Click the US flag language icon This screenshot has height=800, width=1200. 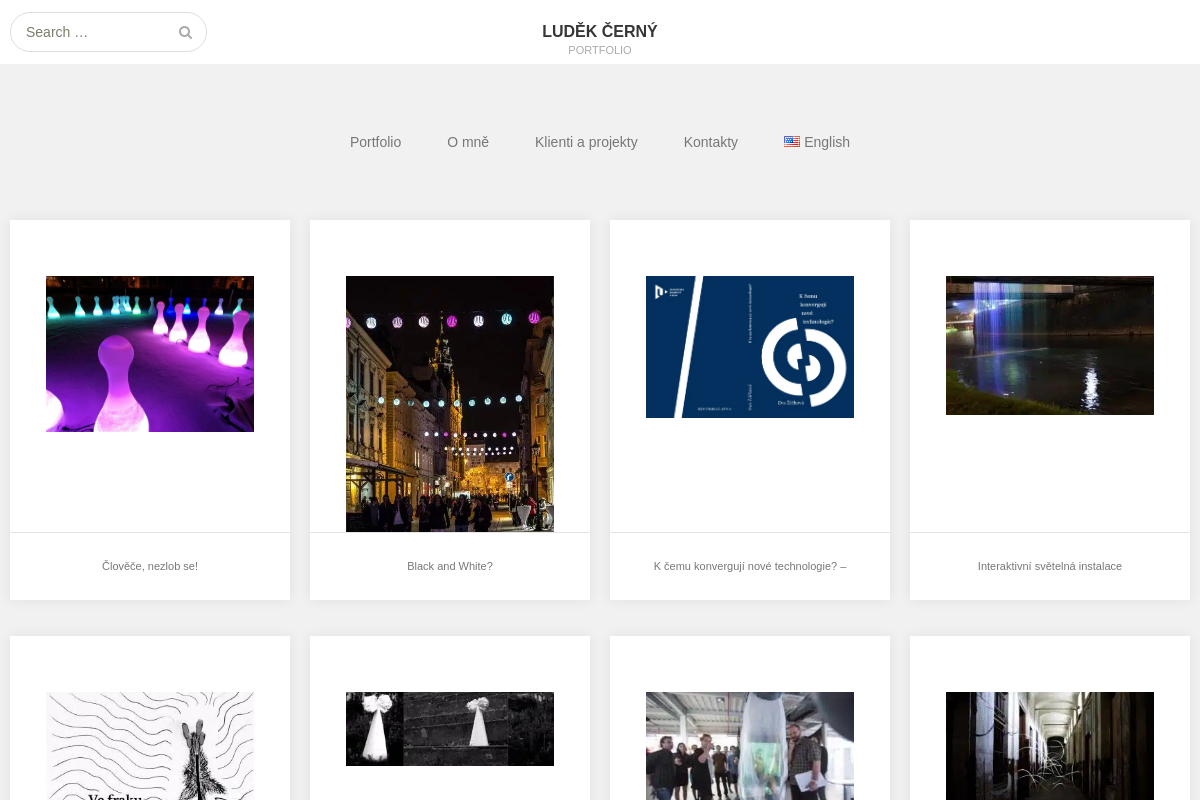pyautogui.click(x=792, y=142)
